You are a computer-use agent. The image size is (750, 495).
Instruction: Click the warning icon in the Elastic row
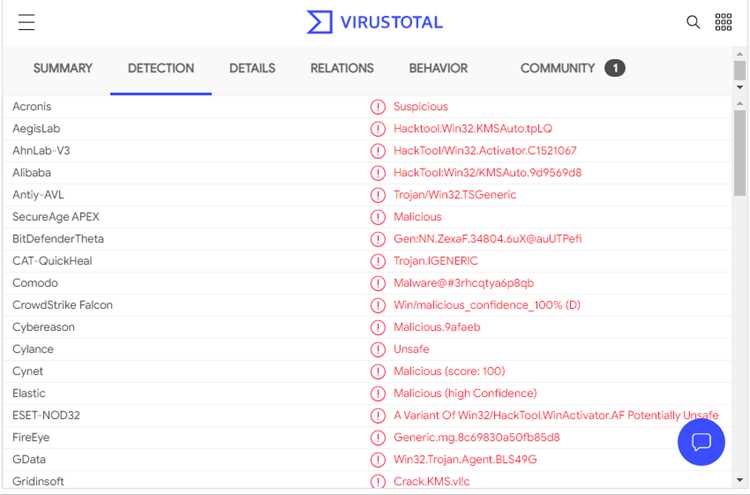coord(378,393)
